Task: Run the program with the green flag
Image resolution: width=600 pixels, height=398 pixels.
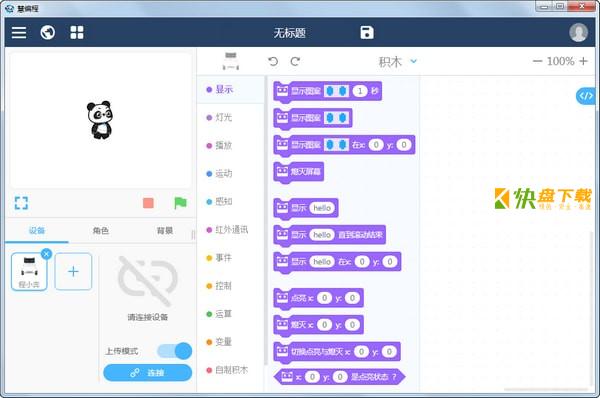Action: (180, 203)
